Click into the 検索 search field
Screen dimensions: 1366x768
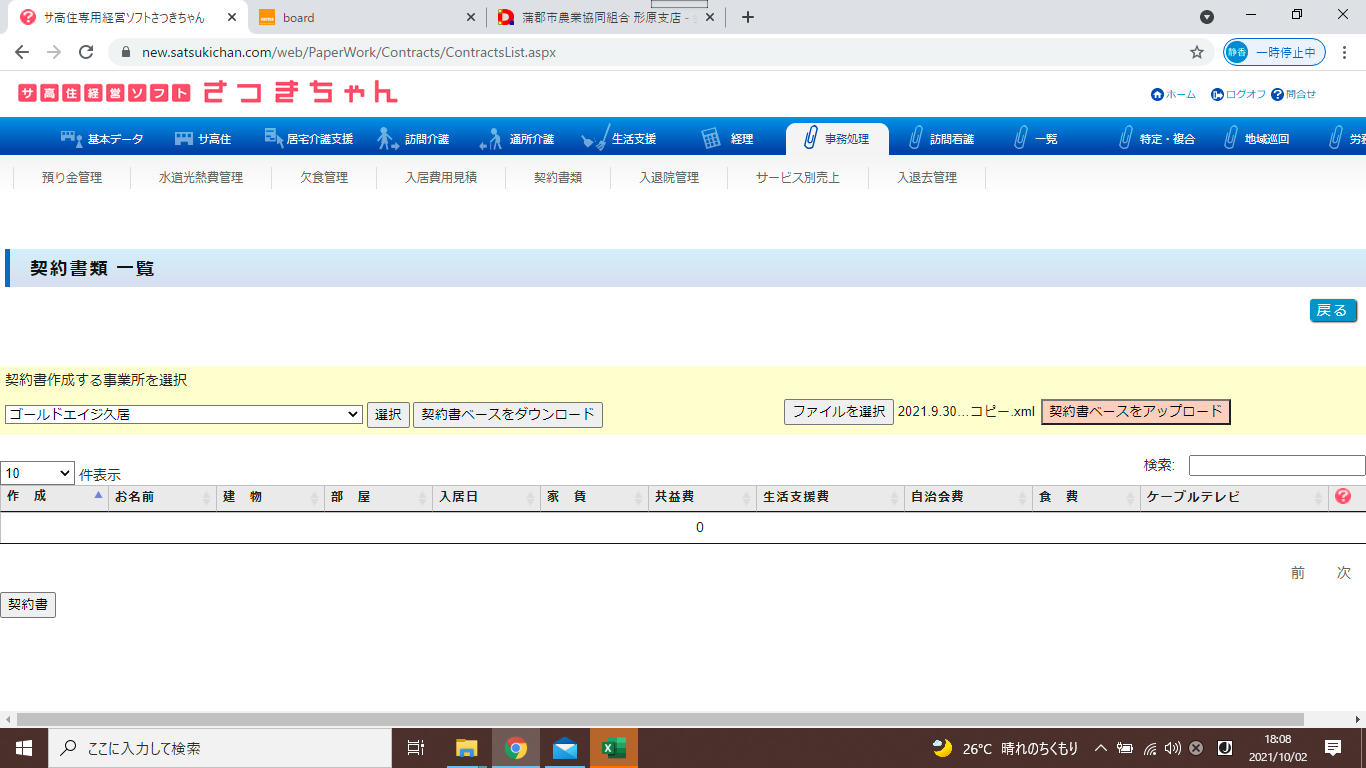pyautogui.click(x=1276, y=465)
